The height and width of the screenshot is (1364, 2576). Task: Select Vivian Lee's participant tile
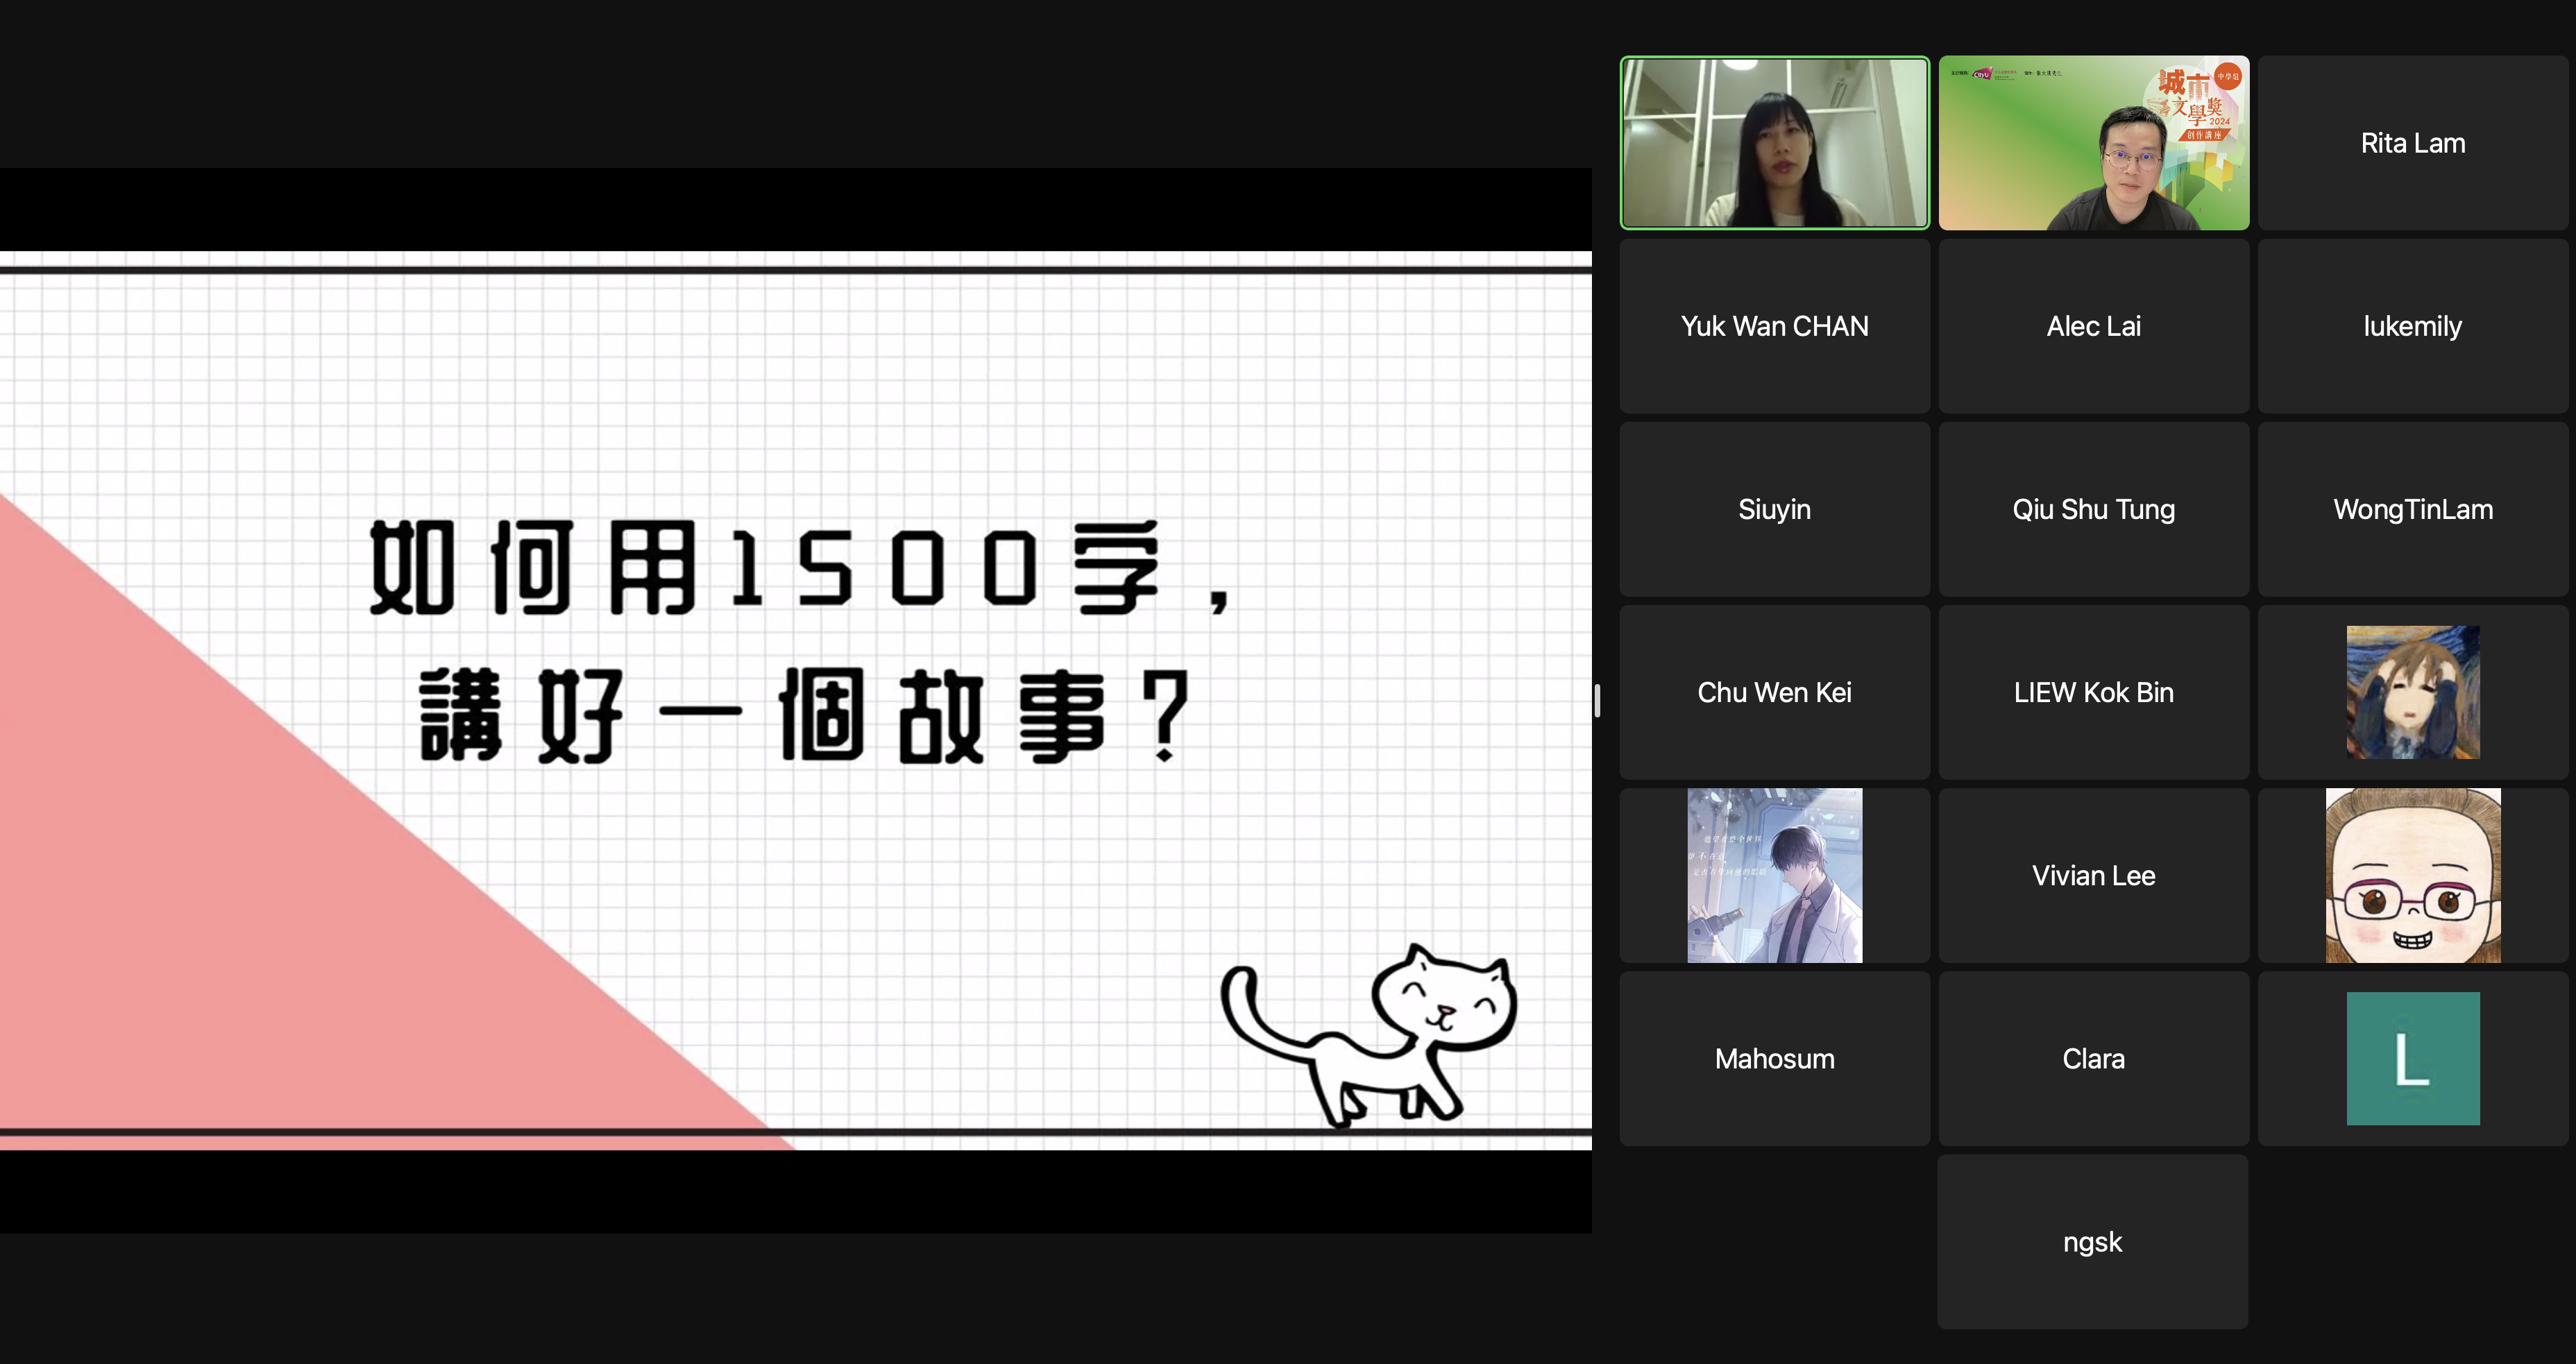(x=2093, y=875)
